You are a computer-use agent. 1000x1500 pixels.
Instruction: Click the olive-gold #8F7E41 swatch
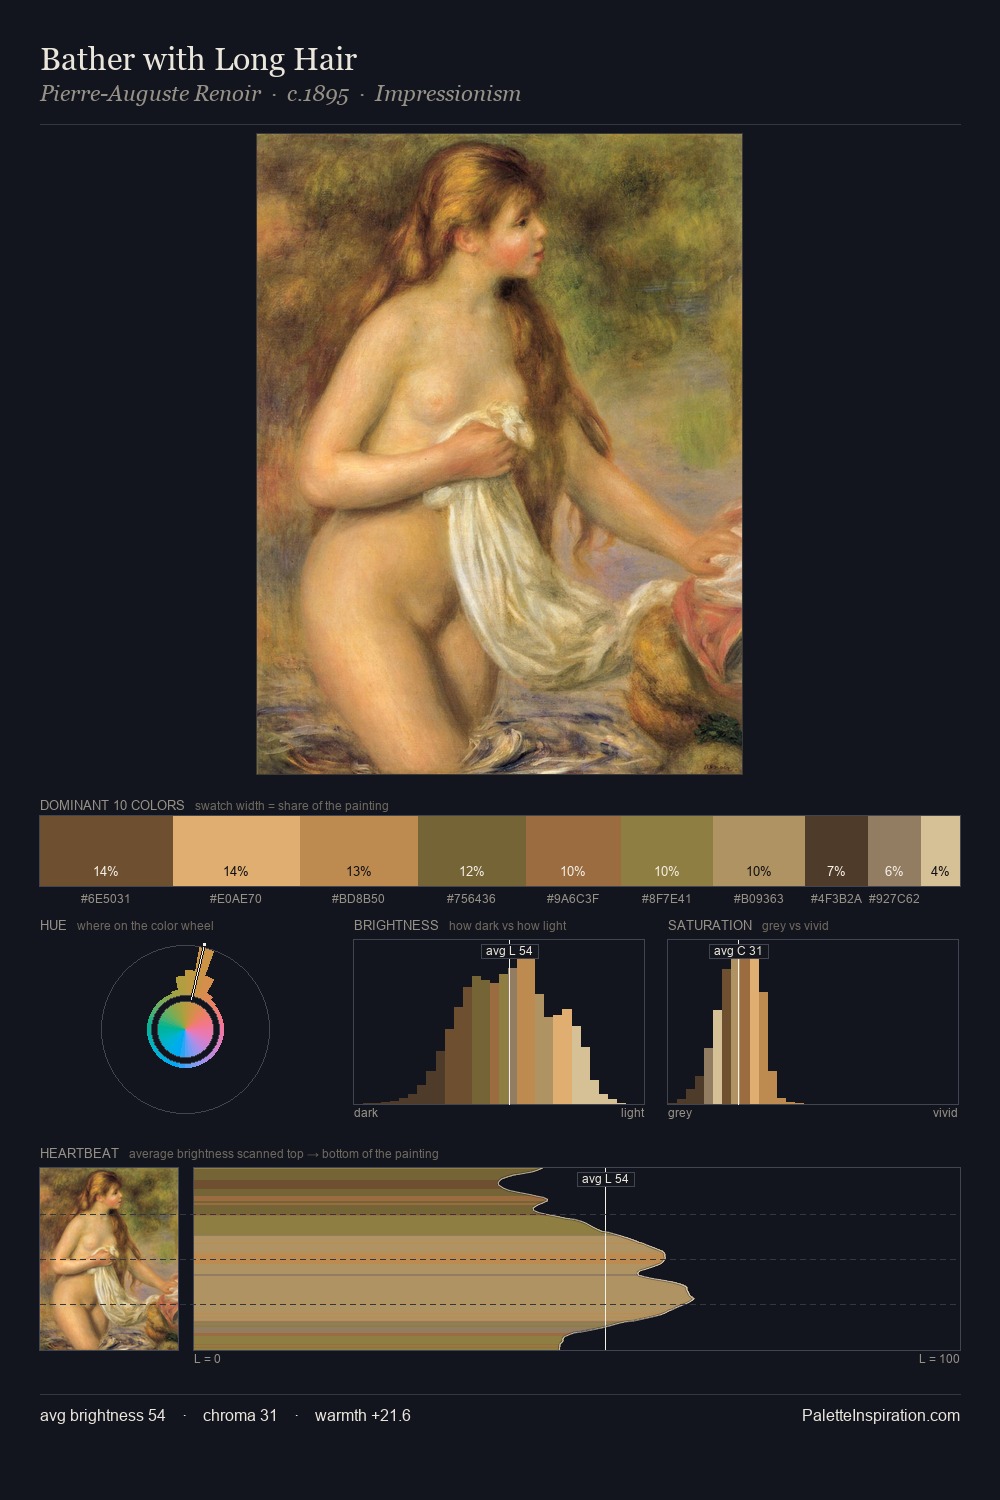[667, 851]
